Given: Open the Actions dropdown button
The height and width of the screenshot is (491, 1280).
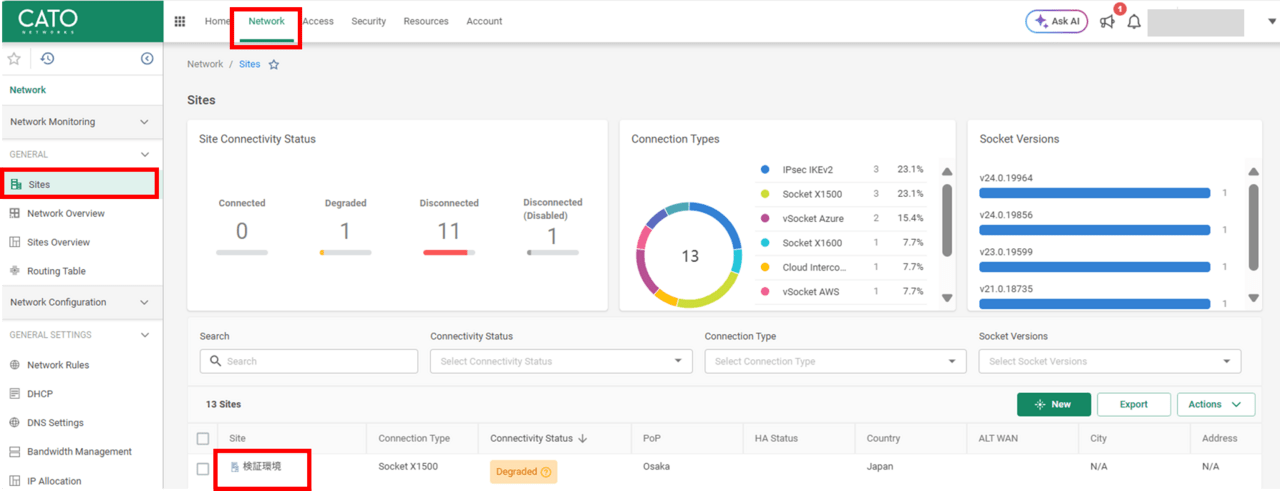Looking at the screenshot, I should click(1215, 404).
